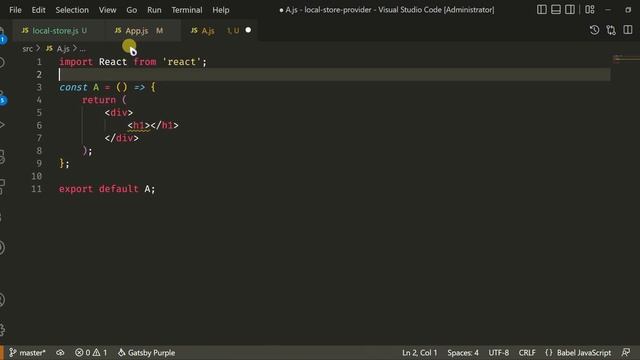Select file encoding UTF-8
The height and width of the screenshot is (360, 640).
(499, 353)
